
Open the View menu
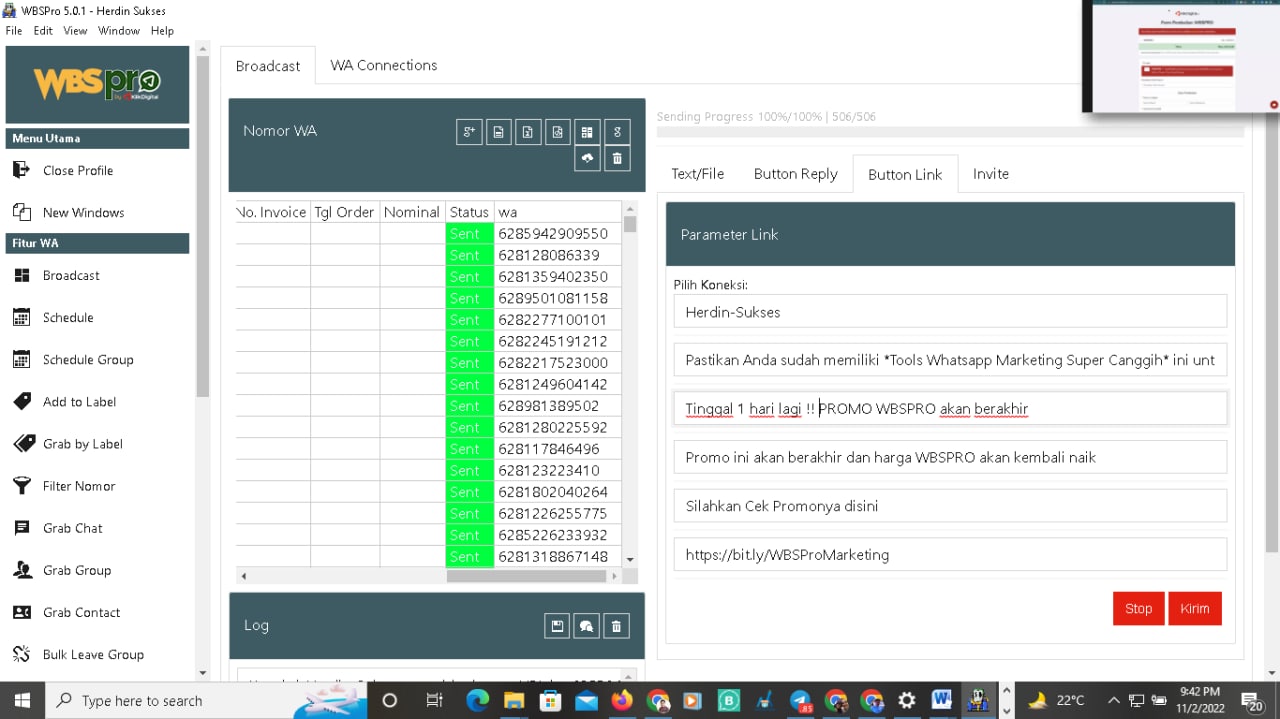(x=75, y=31)
